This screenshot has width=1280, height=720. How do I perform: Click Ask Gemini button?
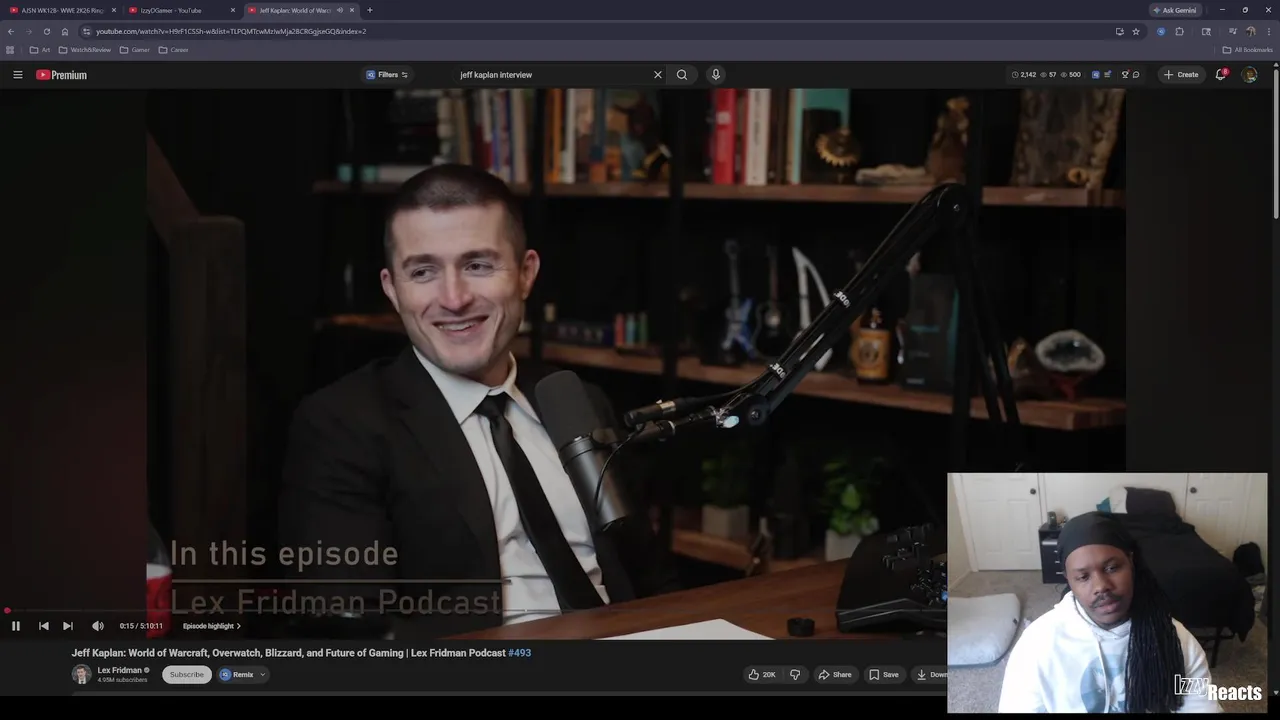[x=1174, y=10]
